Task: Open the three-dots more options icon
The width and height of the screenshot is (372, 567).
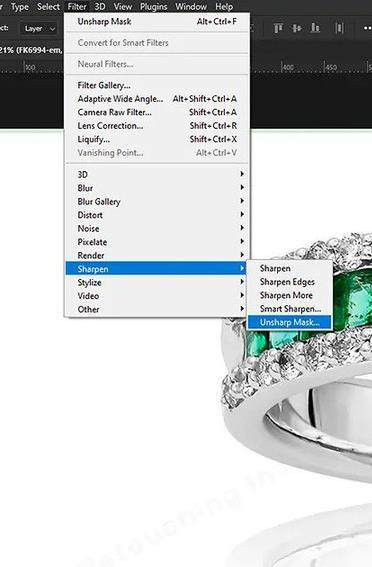Action: pos(367,28)
